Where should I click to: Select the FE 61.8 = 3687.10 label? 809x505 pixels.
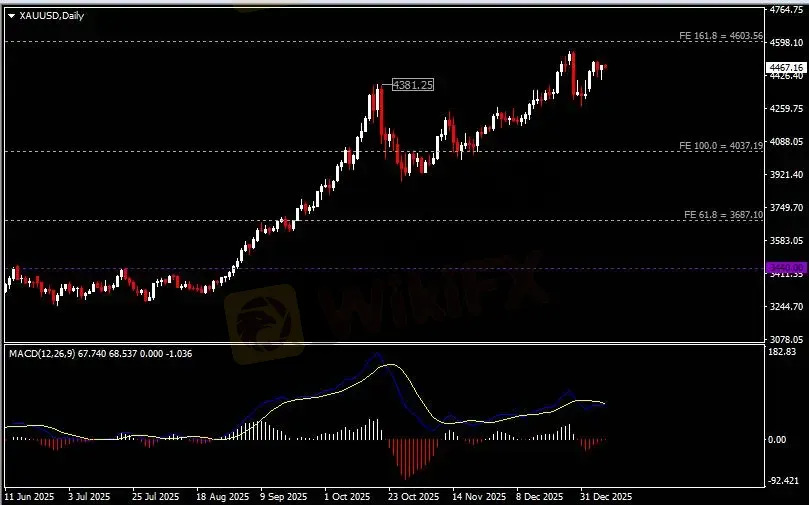coord(723,215)
